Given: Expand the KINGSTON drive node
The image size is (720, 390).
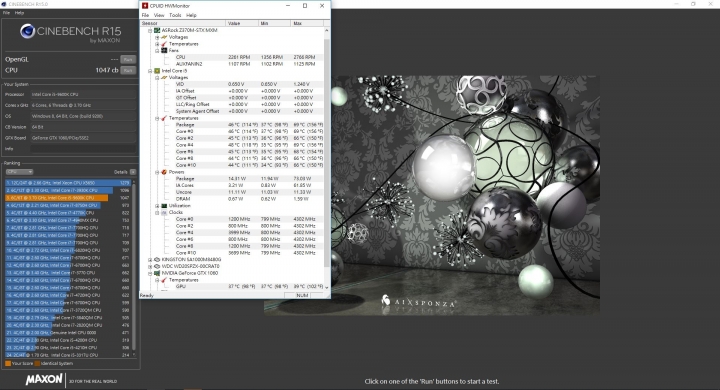Looking at the screenshot, I should (150, 260).
